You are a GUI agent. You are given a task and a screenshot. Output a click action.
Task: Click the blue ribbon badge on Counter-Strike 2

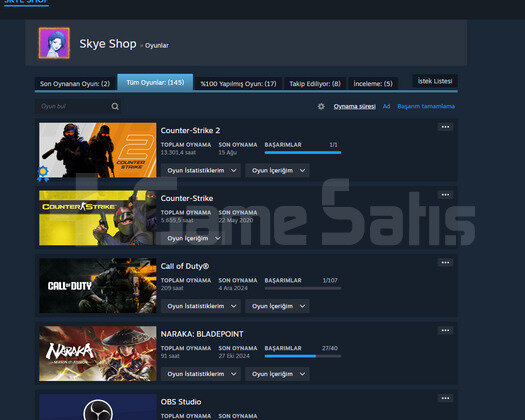tap(43, 173)
